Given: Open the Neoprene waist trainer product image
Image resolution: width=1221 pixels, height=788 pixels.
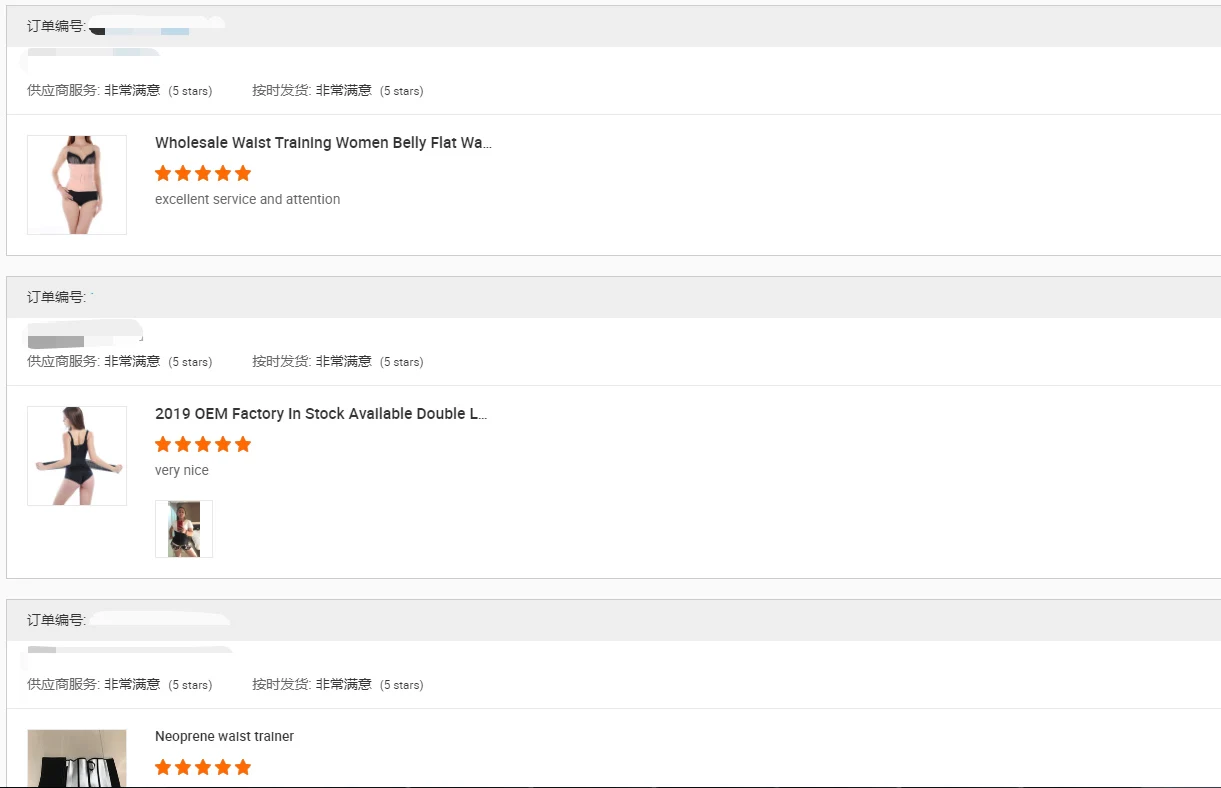Looking at the screenshot, I should (77, 758).
